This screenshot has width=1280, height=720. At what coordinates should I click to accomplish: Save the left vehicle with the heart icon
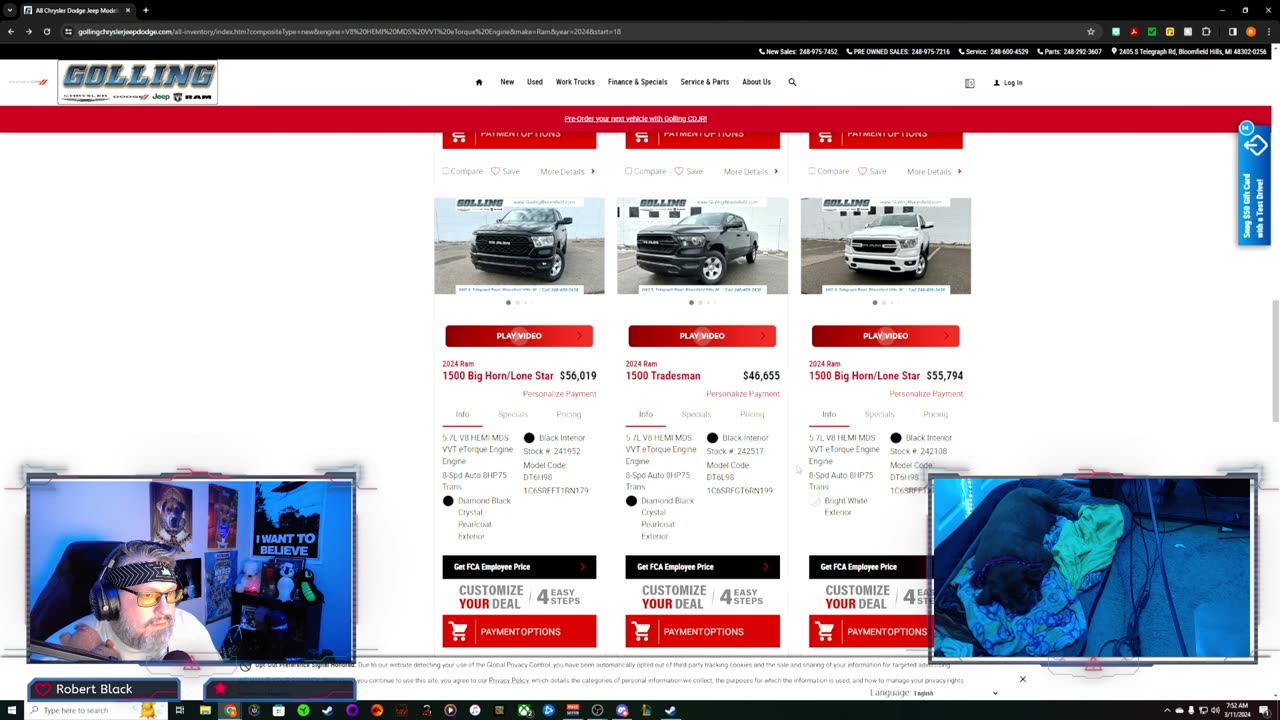pos(495,171)
